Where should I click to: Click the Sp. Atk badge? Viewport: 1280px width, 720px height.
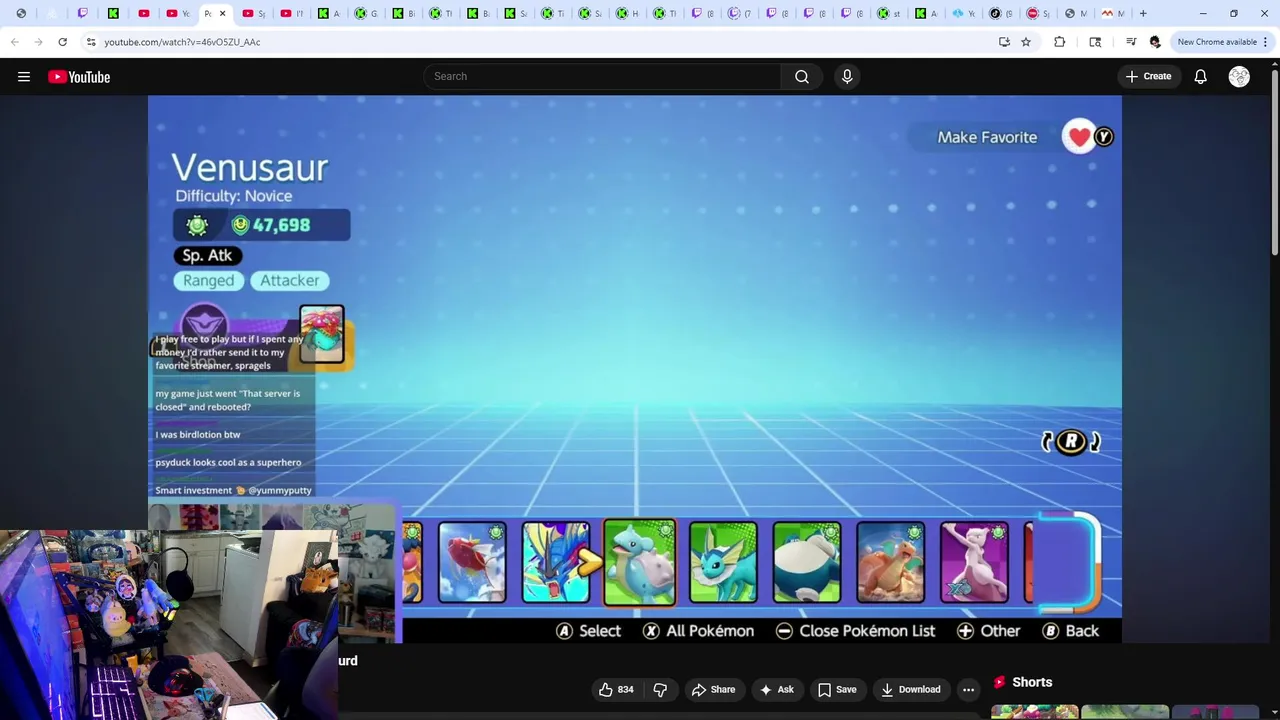pyautogui.click(x=207, y=255)
